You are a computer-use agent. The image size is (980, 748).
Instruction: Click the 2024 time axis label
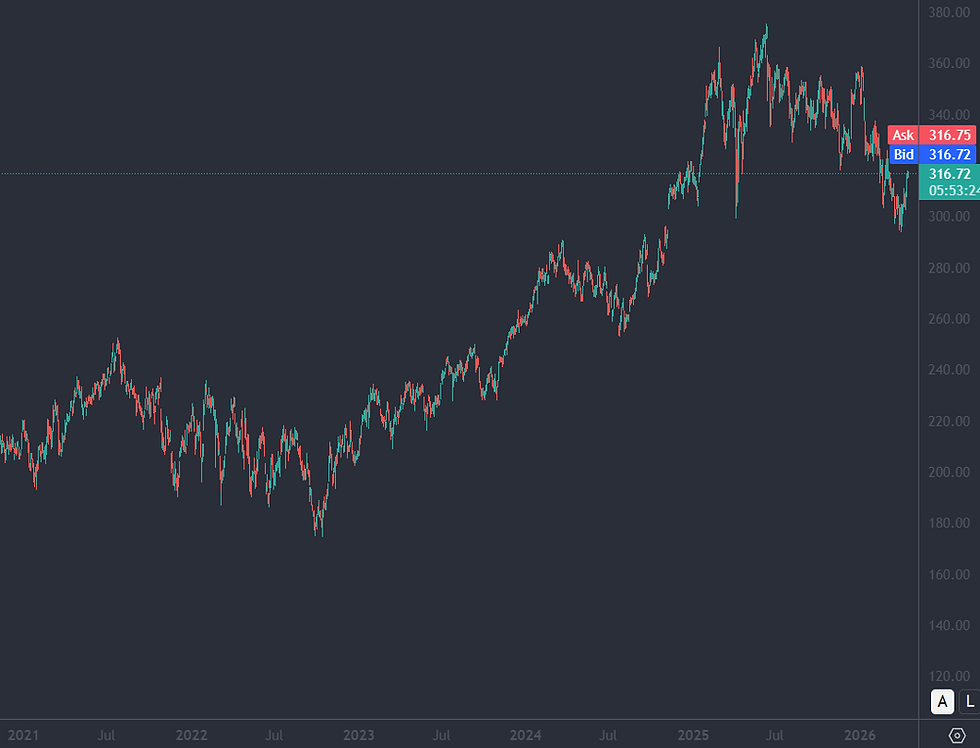pyautogui.click(x=525, y=736)
